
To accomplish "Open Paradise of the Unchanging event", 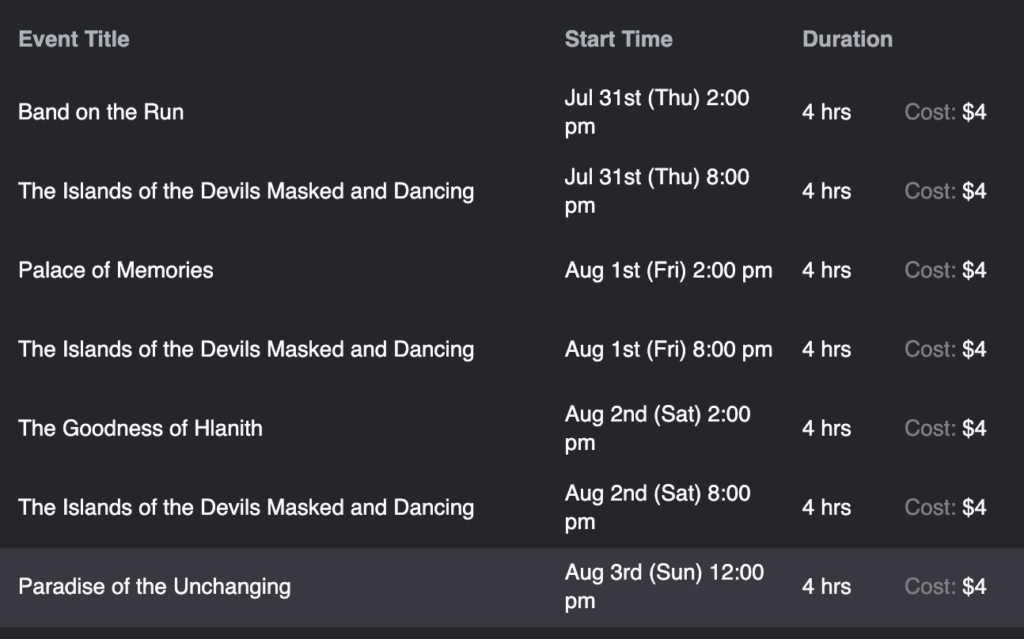I will tap(154, 586).
